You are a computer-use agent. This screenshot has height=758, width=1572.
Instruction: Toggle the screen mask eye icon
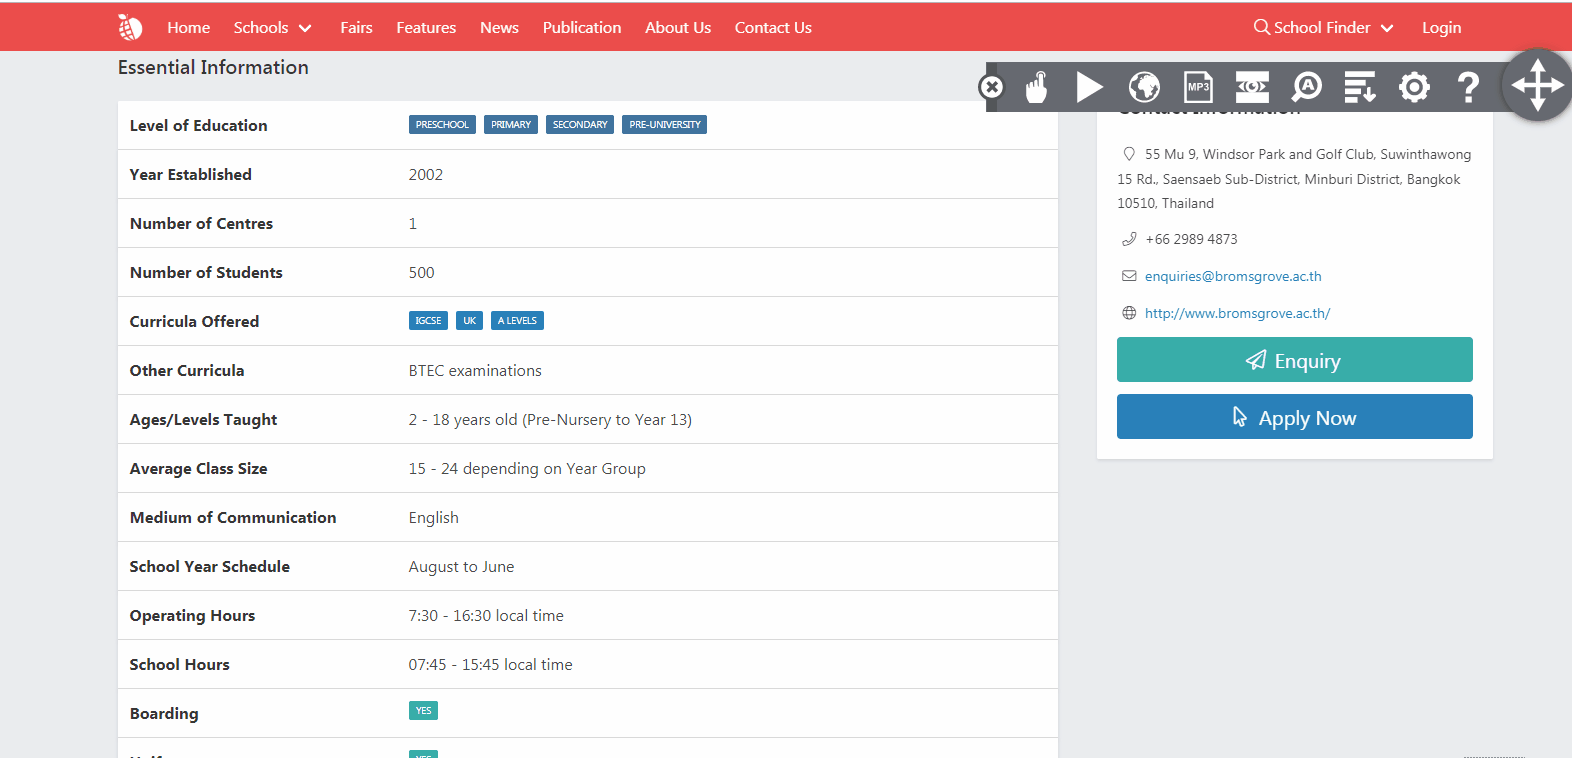click(1252, 88)
